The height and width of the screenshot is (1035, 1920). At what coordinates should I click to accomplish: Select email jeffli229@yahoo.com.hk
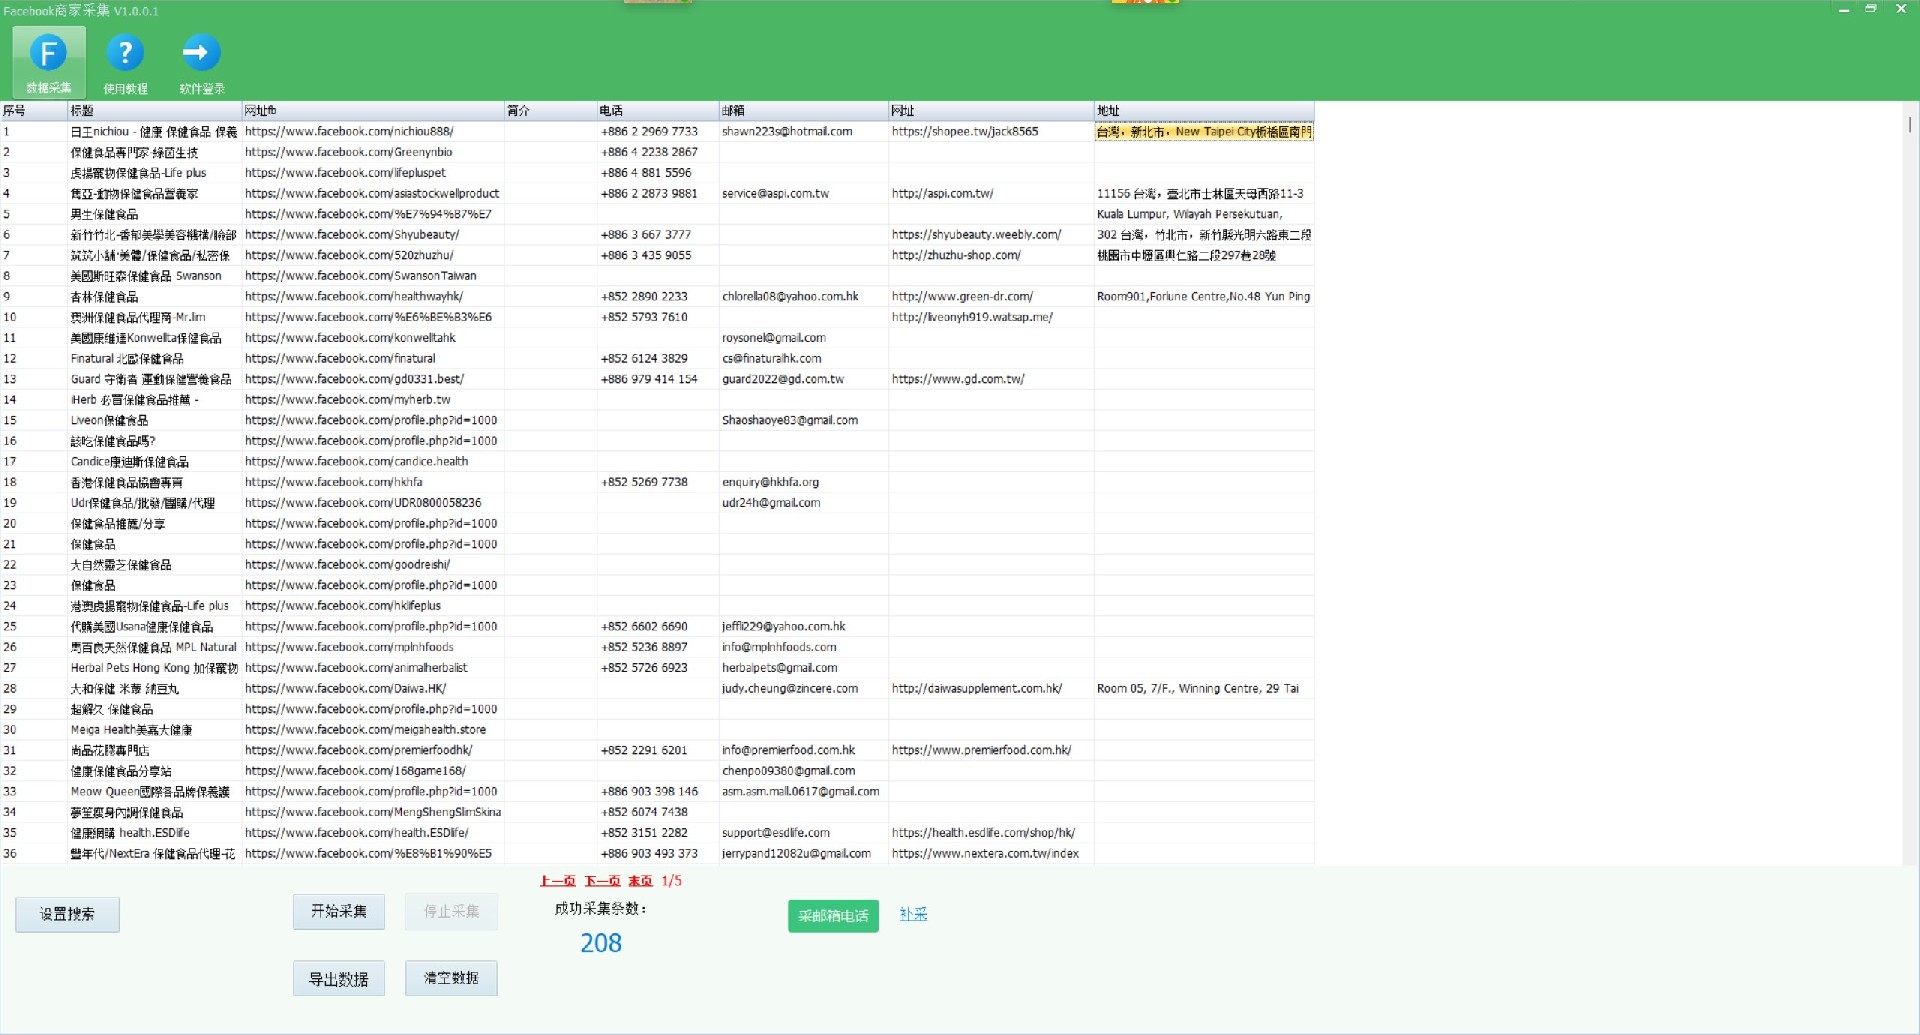803,627
